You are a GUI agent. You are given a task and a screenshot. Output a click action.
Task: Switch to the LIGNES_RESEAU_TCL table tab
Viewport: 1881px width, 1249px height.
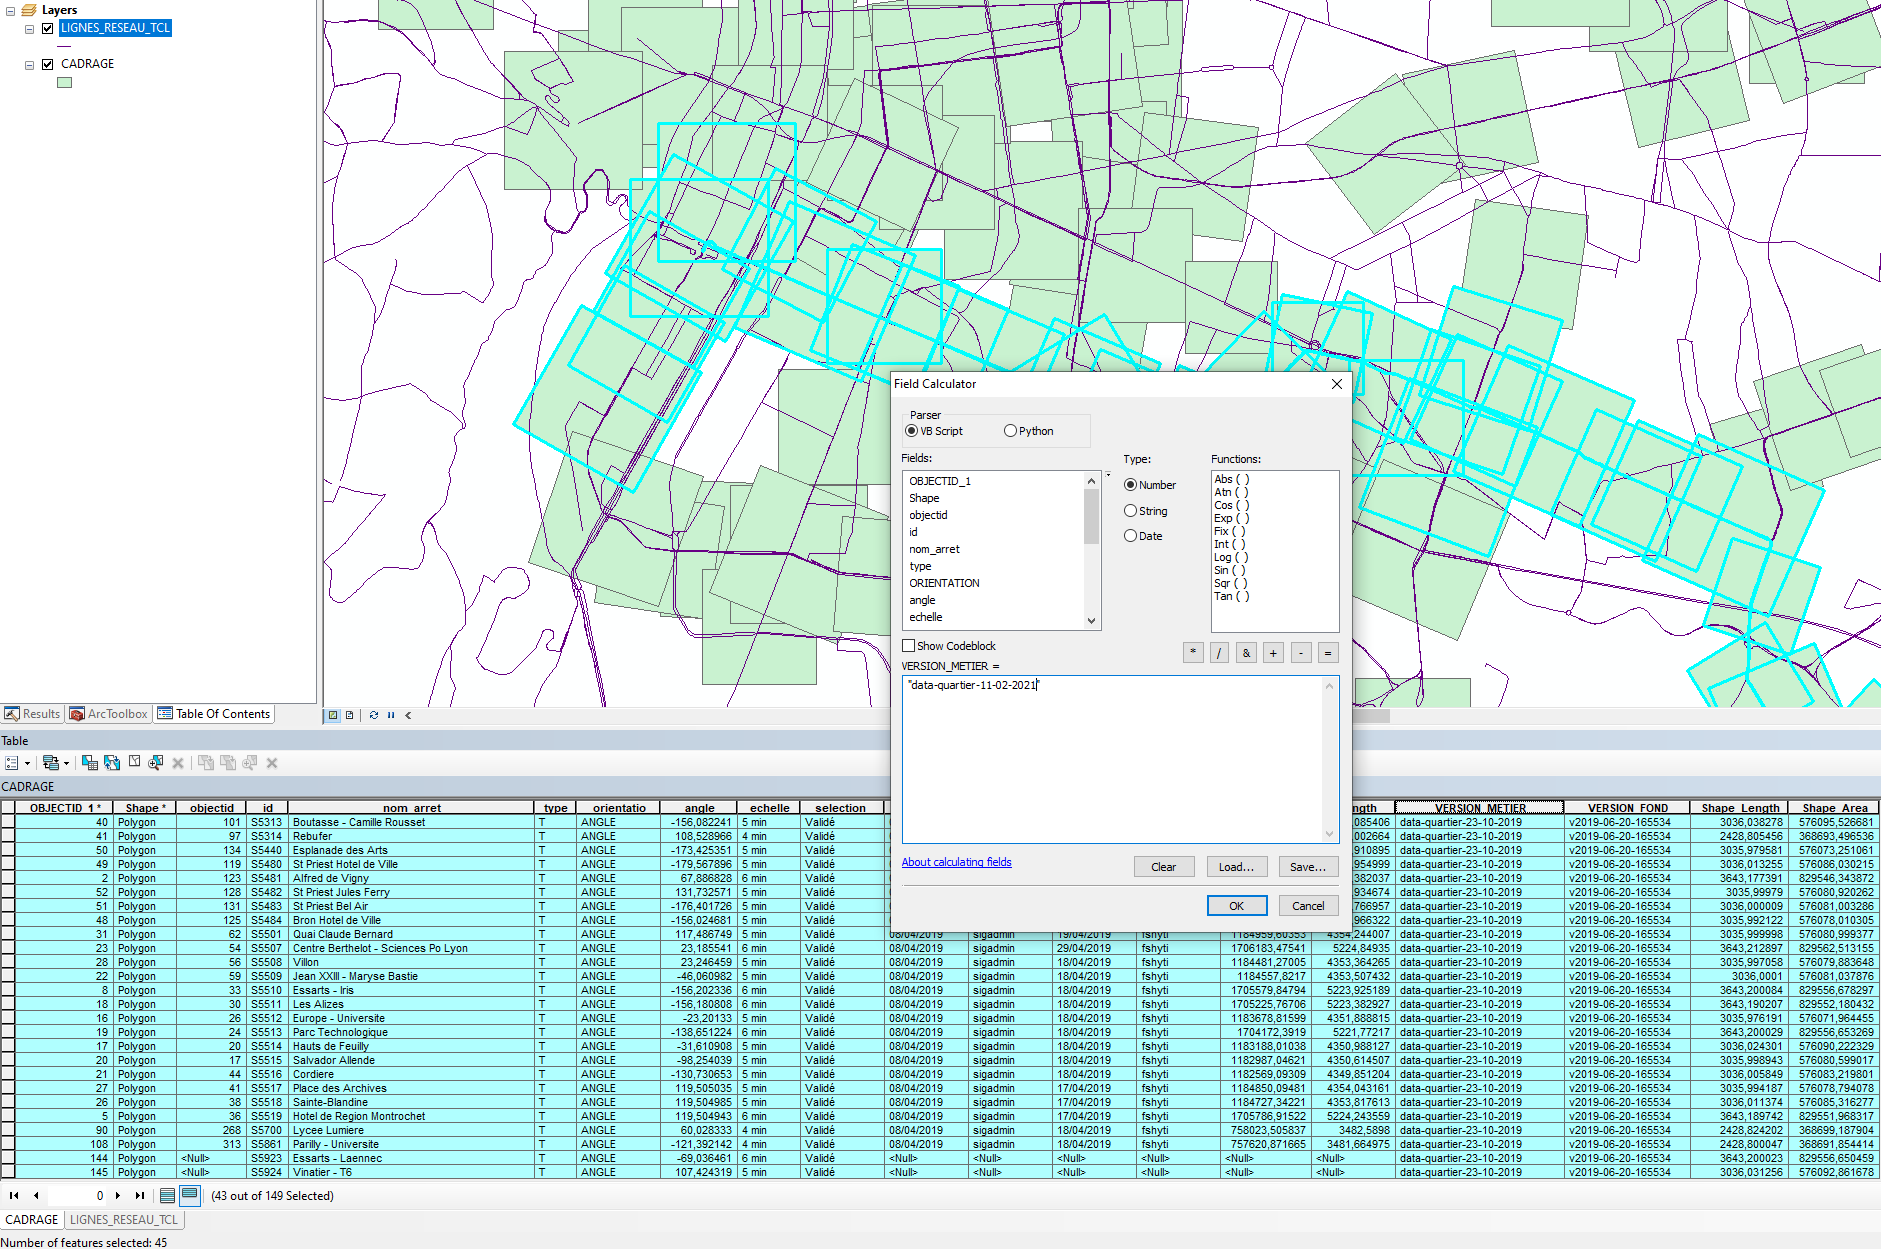pos(123,1220)
